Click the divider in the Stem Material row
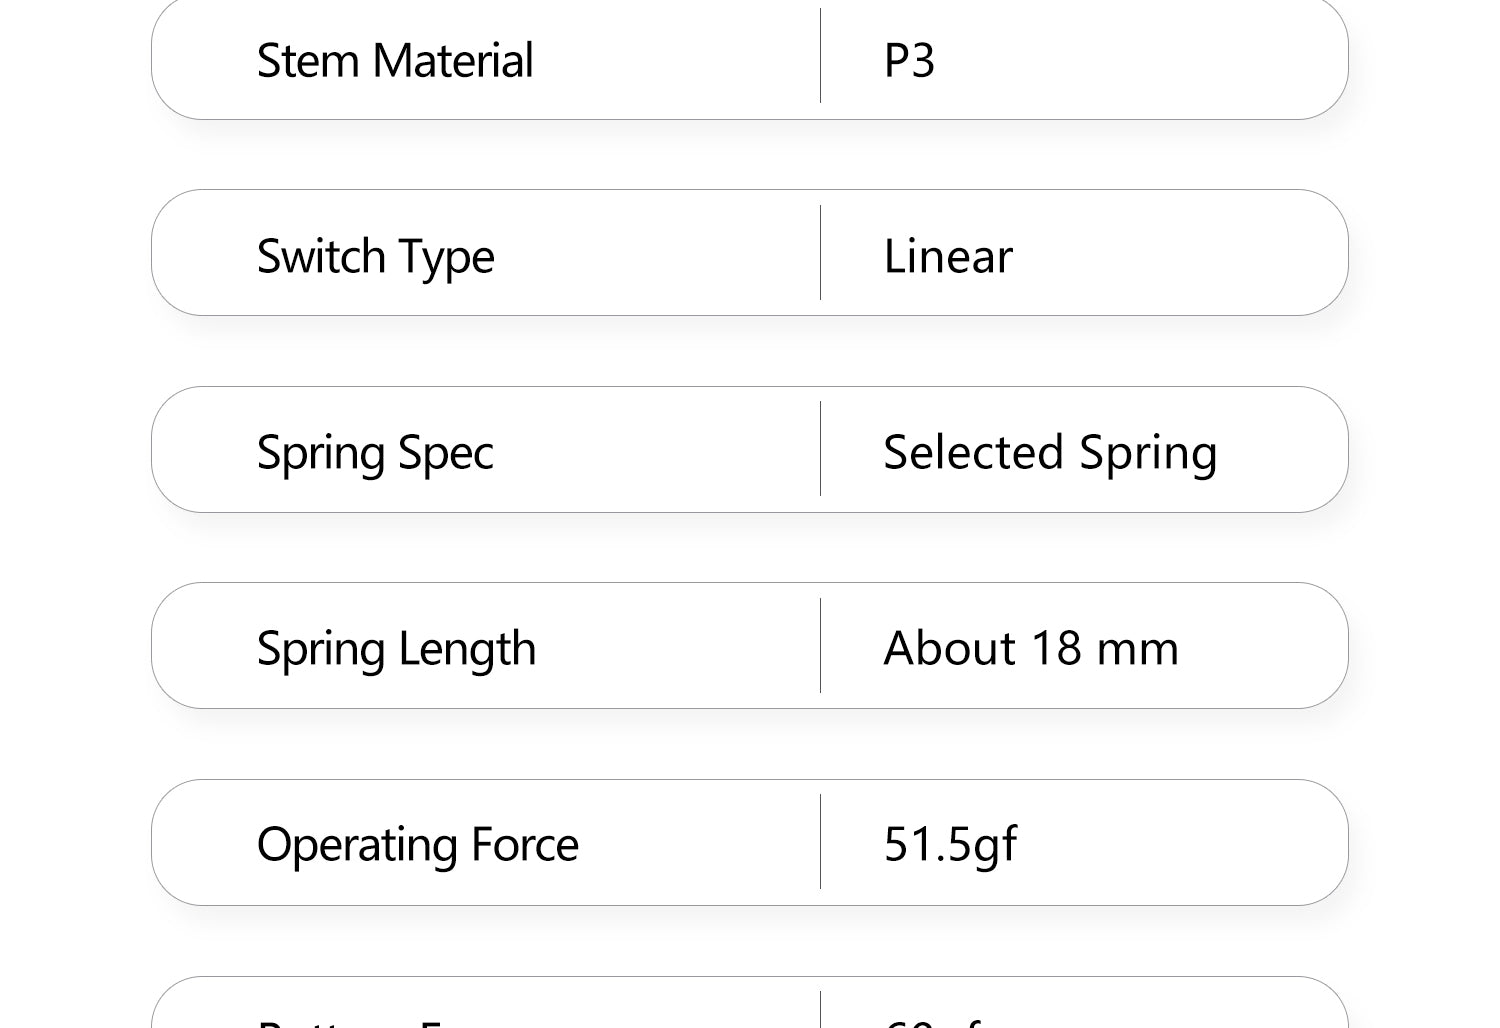The height and width of the screenshot is (1028, 1500). click(820, 56)
